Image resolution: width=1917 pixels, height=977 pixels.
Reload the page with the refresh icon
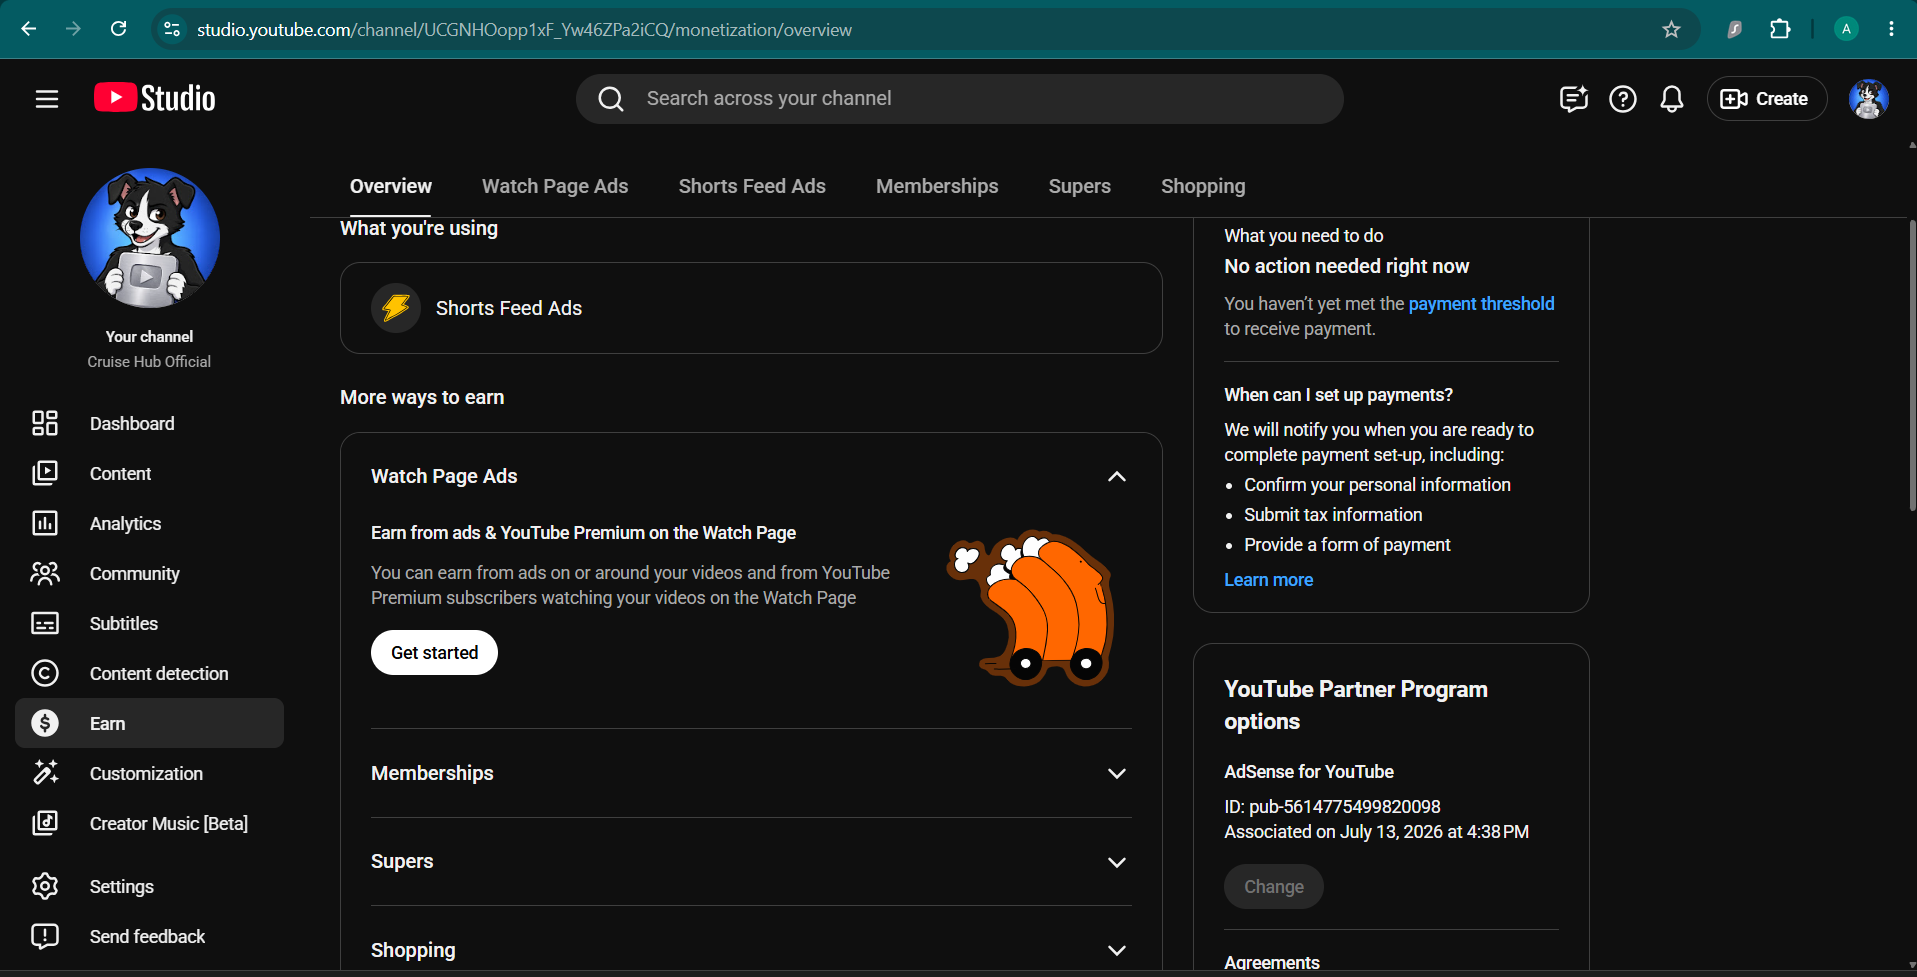118,29
